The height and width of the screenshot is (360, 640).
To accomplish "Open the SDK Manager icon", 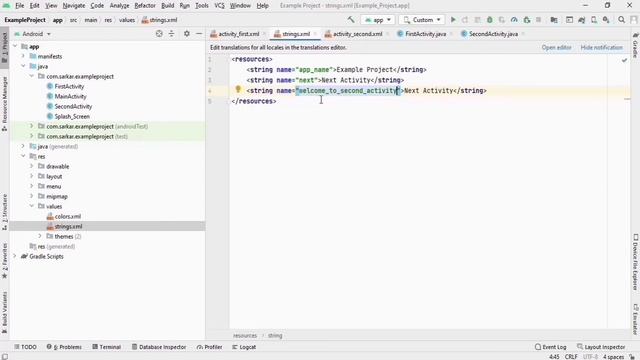I will click(x=606, y=20).
